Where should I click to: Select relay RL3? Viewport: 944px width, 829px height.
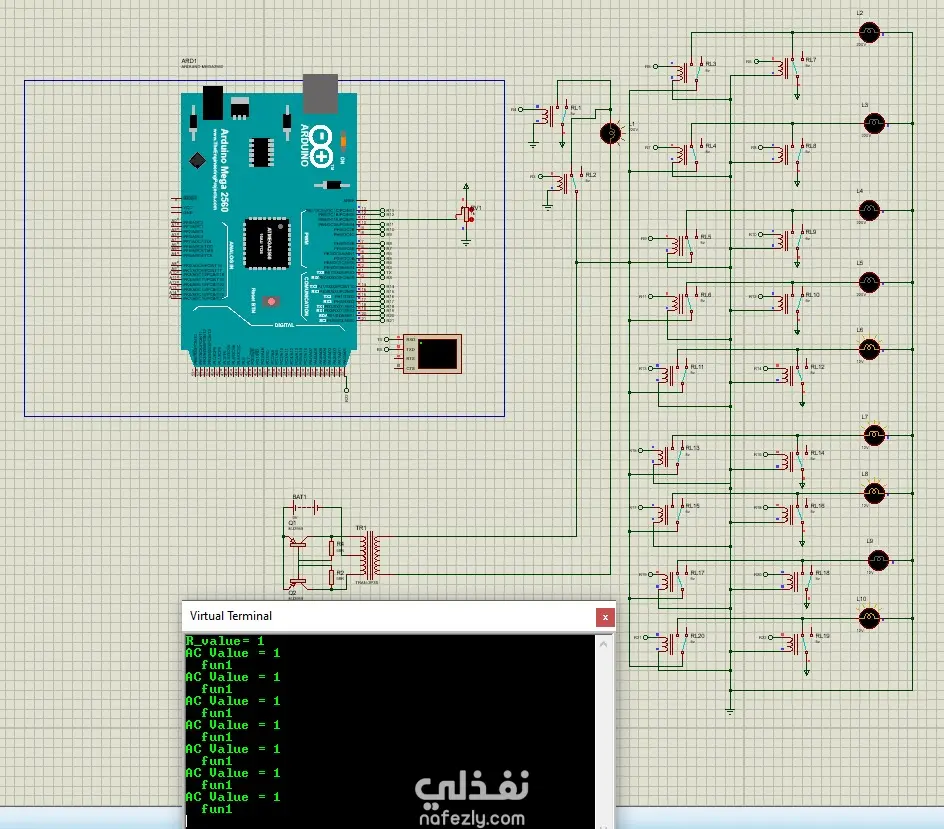tap(688, 72)
